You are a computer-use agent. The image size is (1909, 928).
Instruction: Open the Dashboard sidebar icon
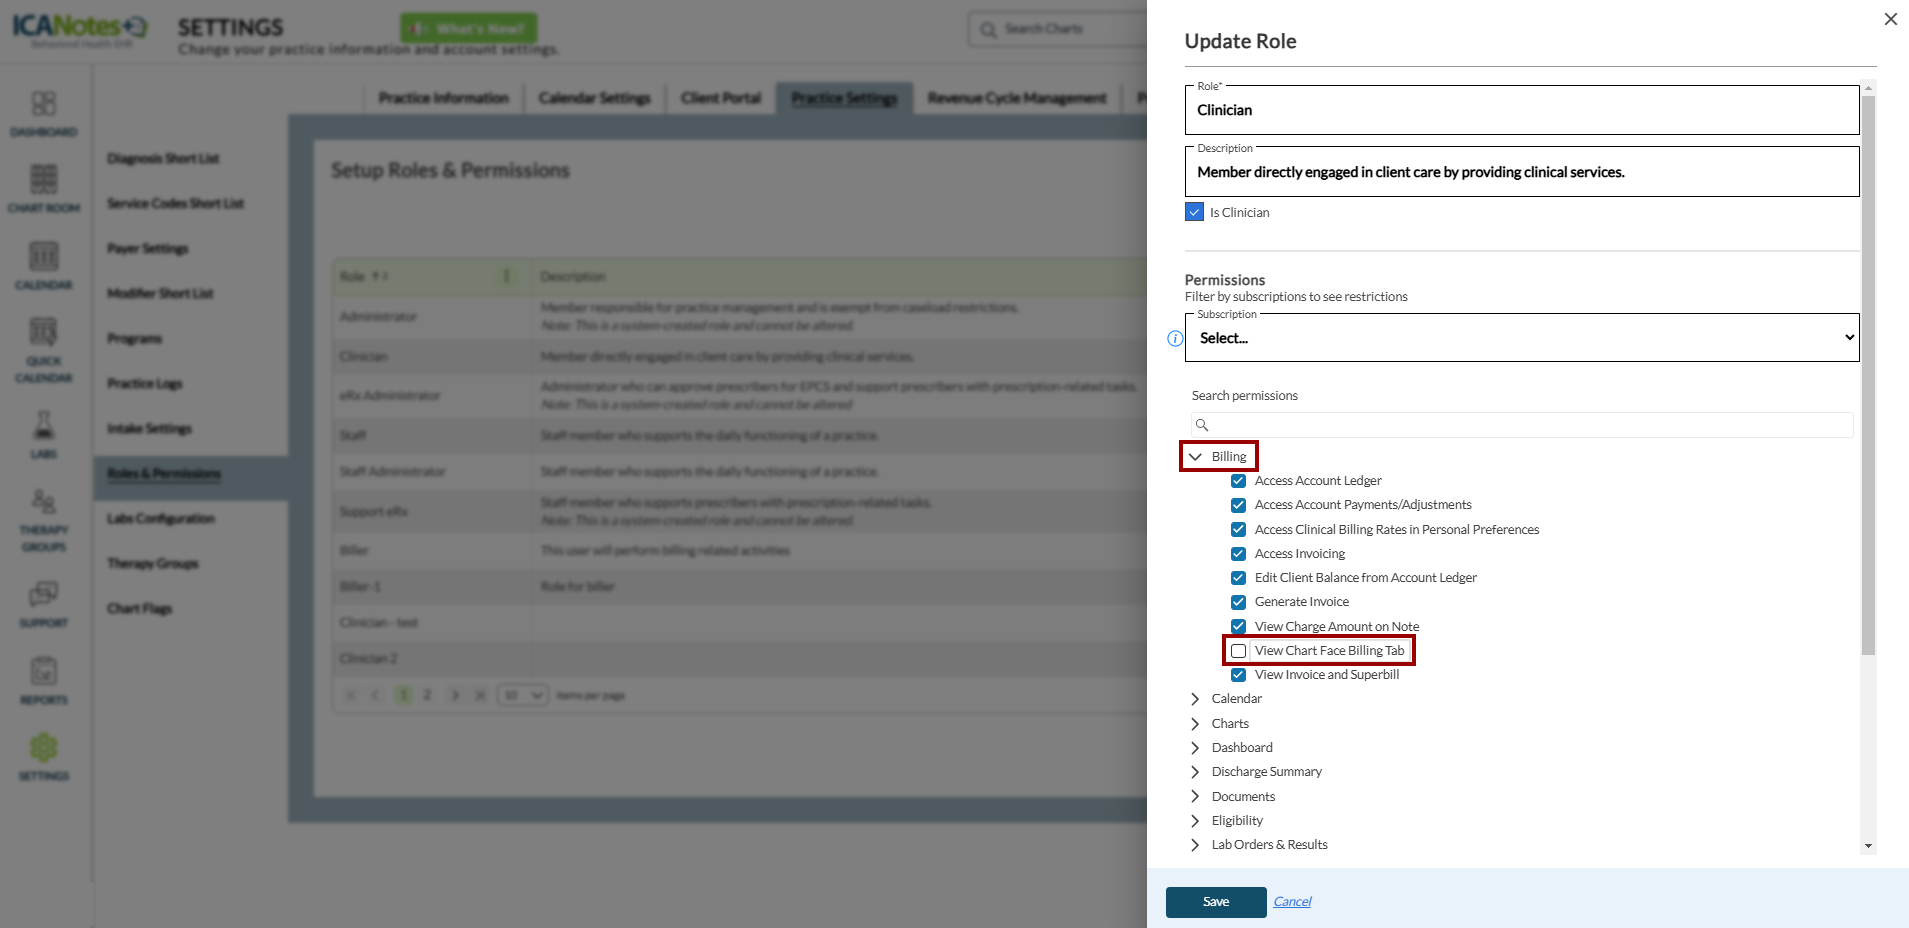[44, 105]
